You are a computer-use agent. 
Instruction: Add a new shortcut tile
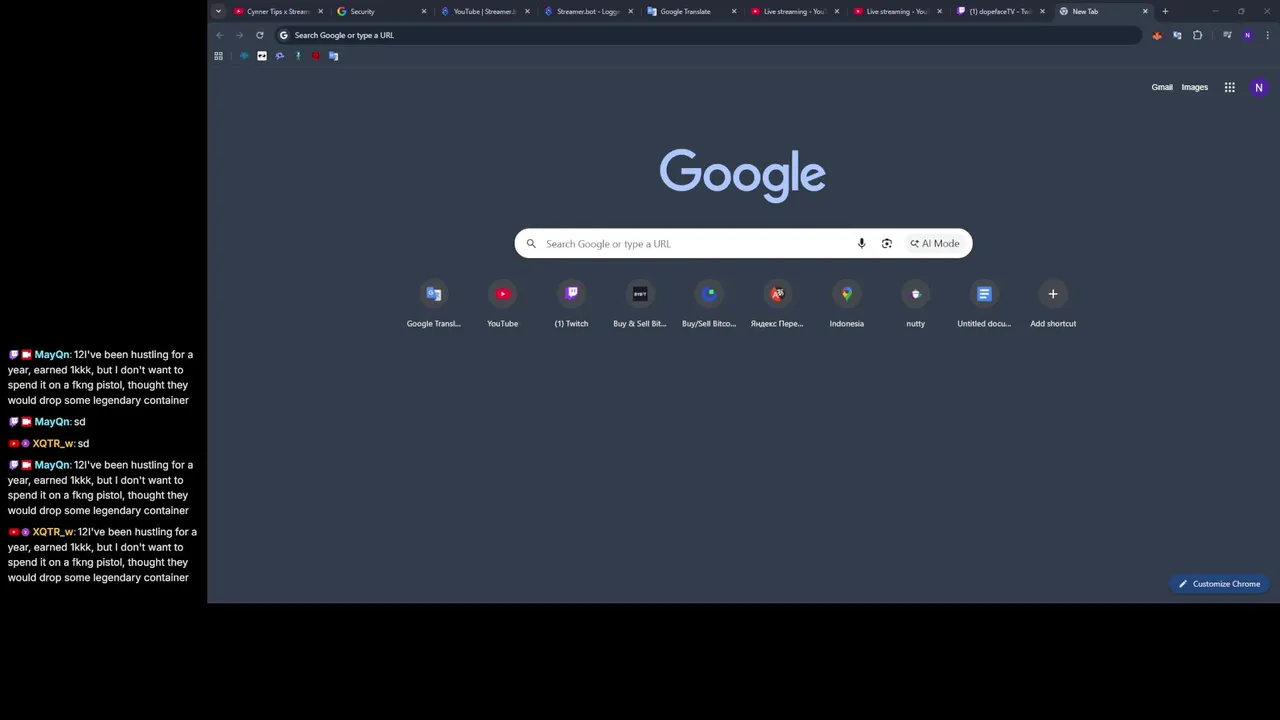tap(1053, 304)
